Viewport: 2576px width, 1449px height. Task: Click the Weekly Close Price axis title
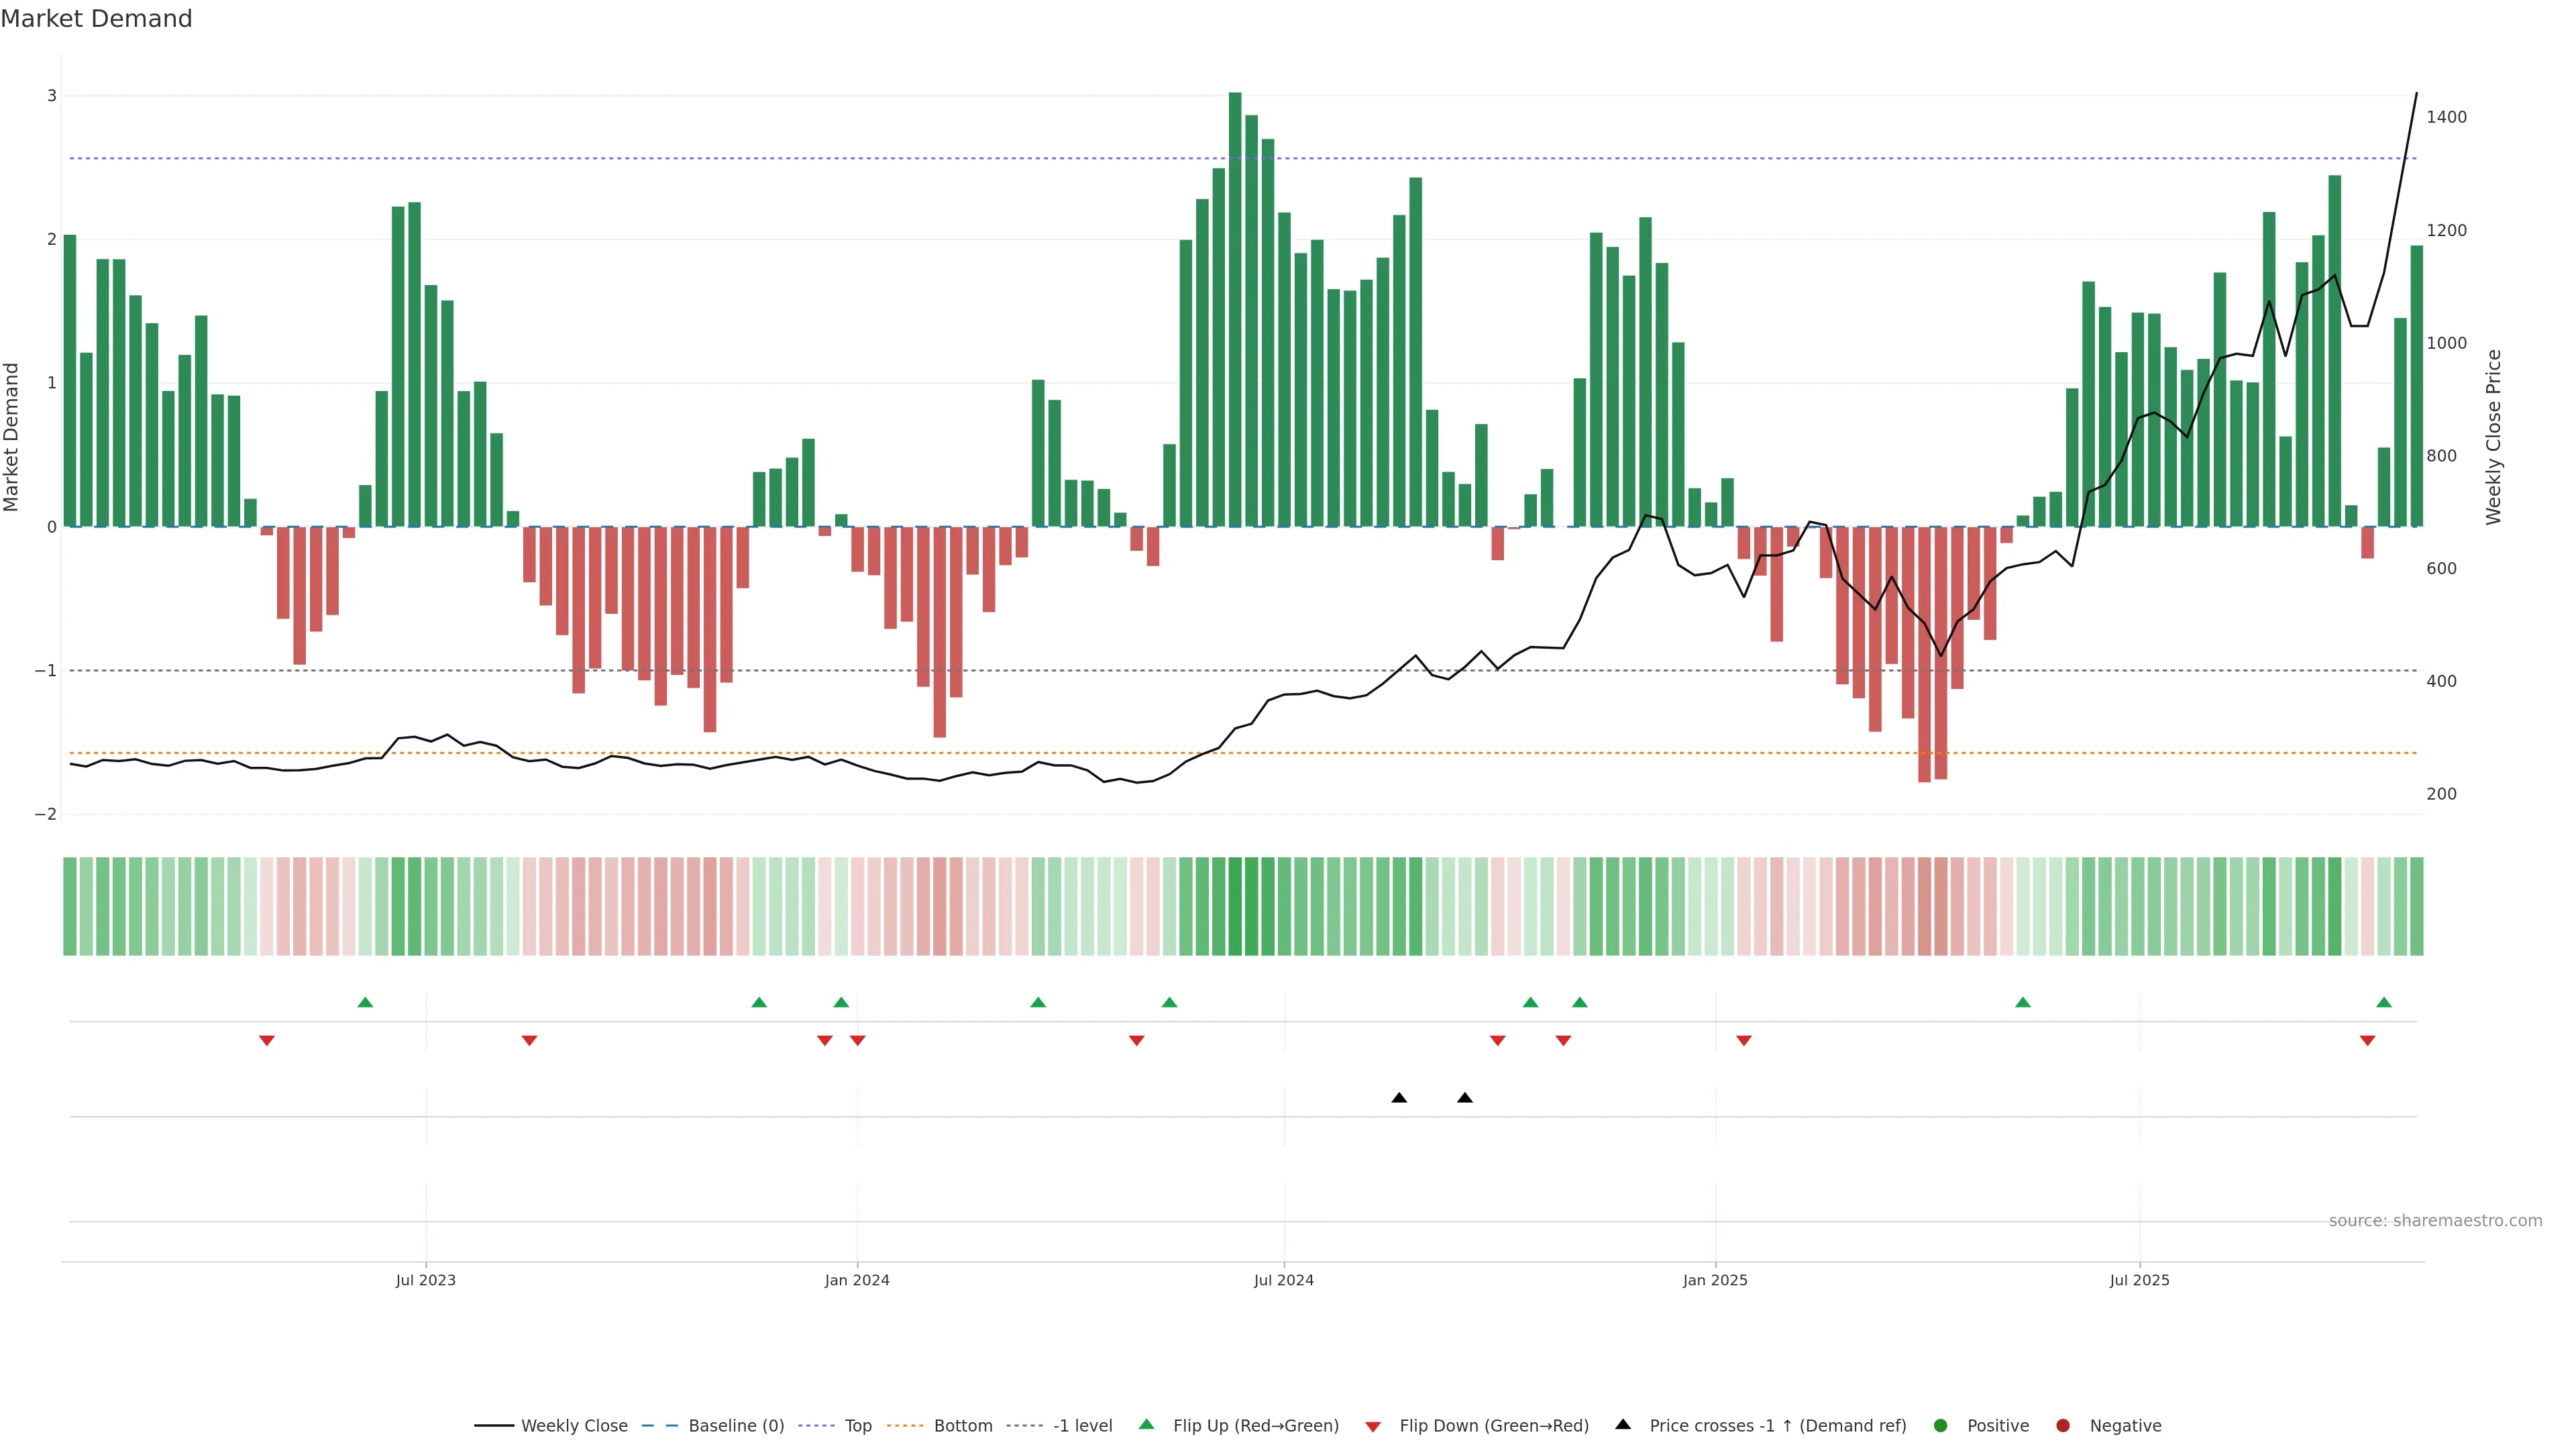tap(2493, 437)
